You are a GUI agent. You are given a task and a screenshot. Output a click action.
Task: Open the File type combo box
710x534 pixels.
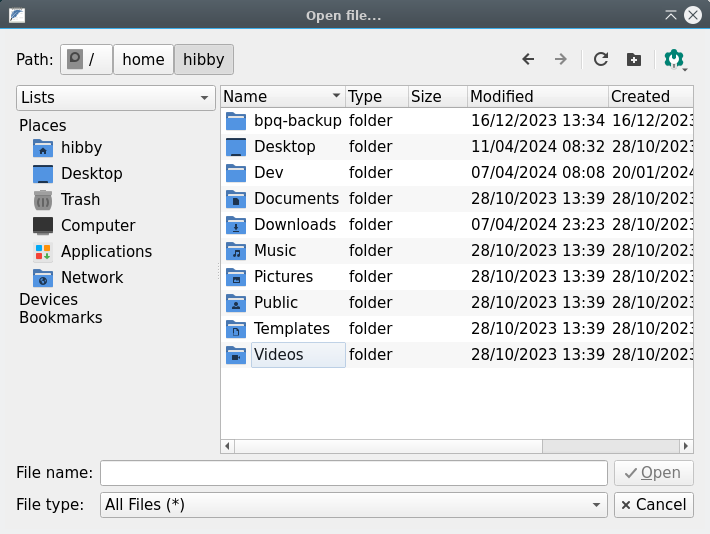[x=353, y=505]
